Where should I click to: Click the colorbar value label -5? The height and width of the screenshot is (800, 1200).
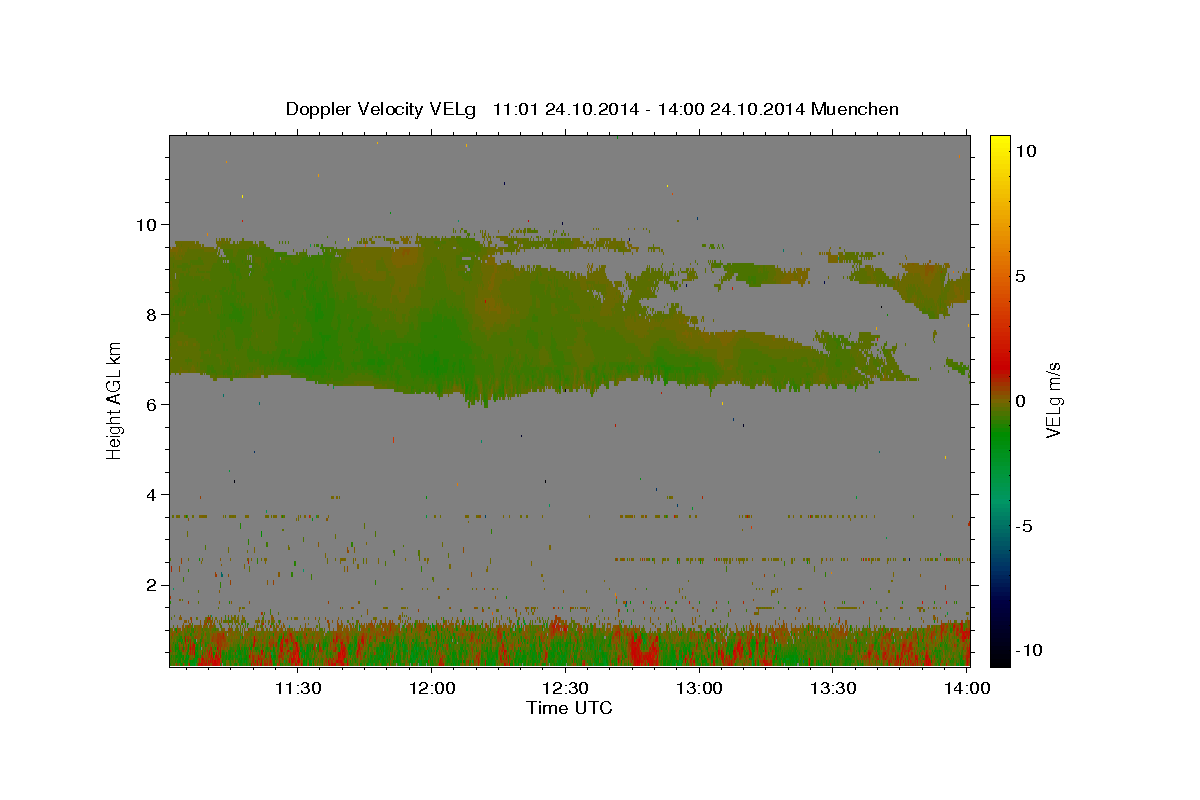coord(1023,526)
